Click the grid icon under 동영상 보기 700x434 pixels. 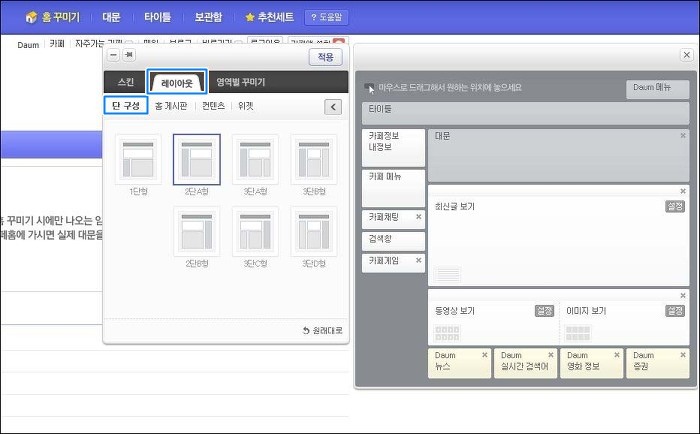[x=447, y=333]
